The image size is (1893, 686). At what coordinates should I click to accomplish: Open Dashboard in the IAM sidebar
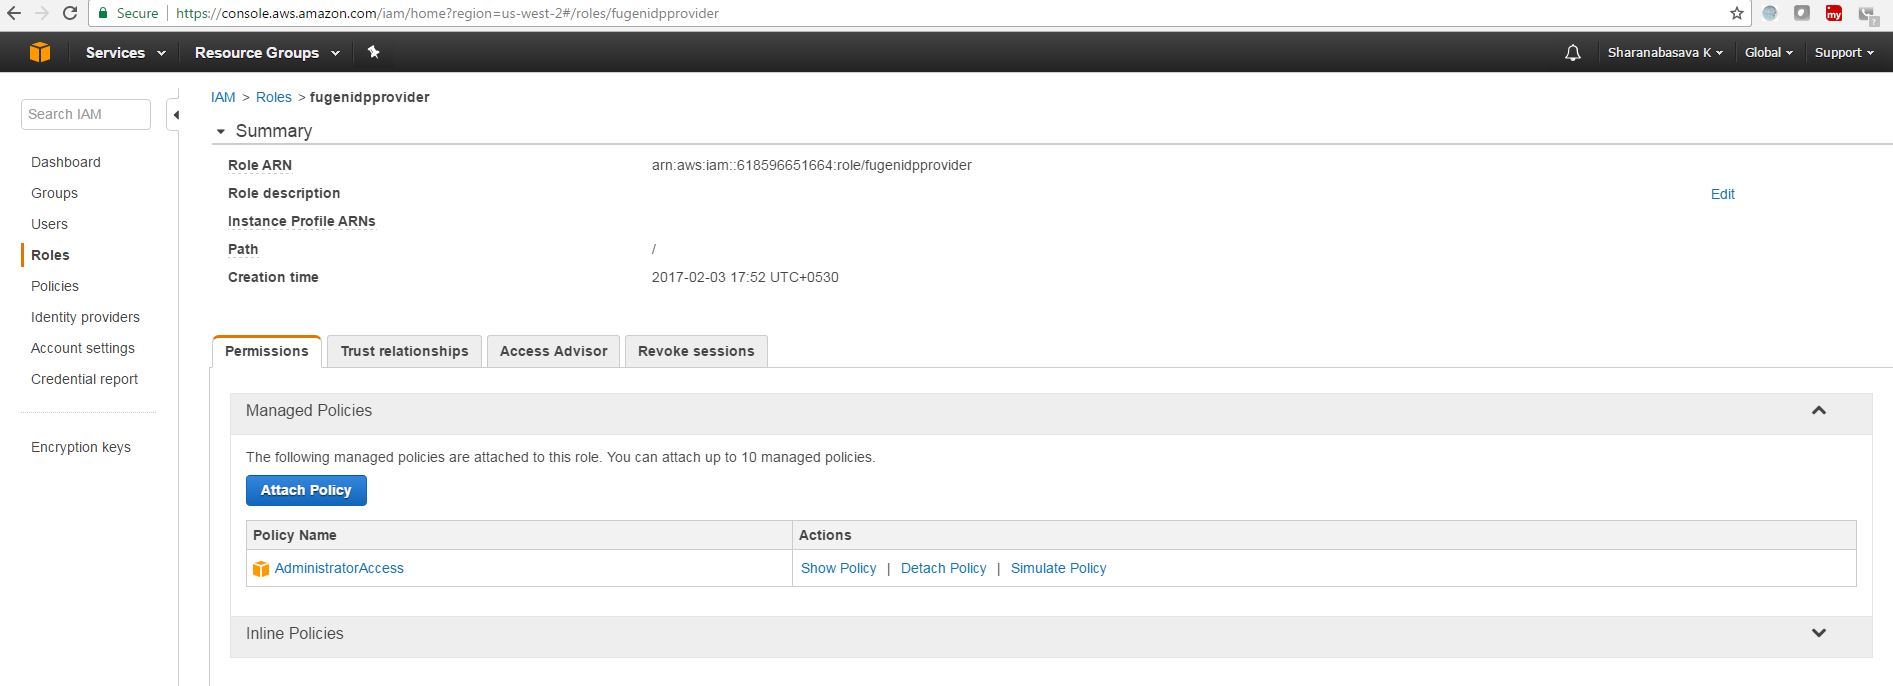[x=66, y=162]
